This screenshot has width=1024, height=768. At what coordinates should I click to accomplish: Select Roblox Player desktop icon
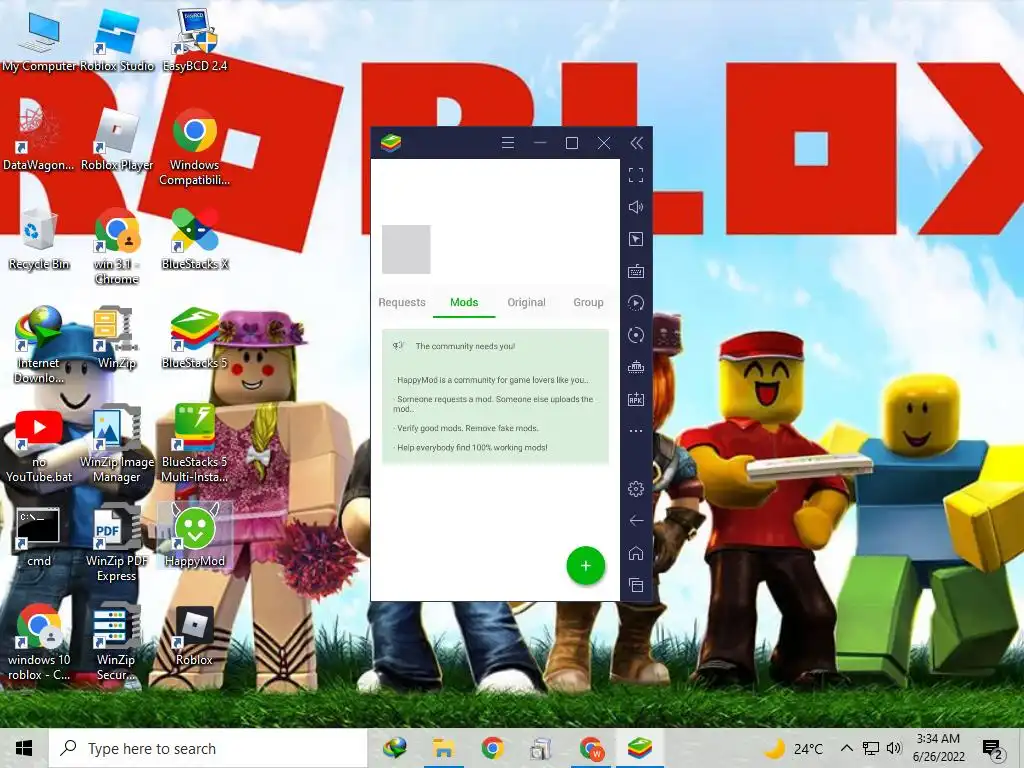[x=117, y=140]
